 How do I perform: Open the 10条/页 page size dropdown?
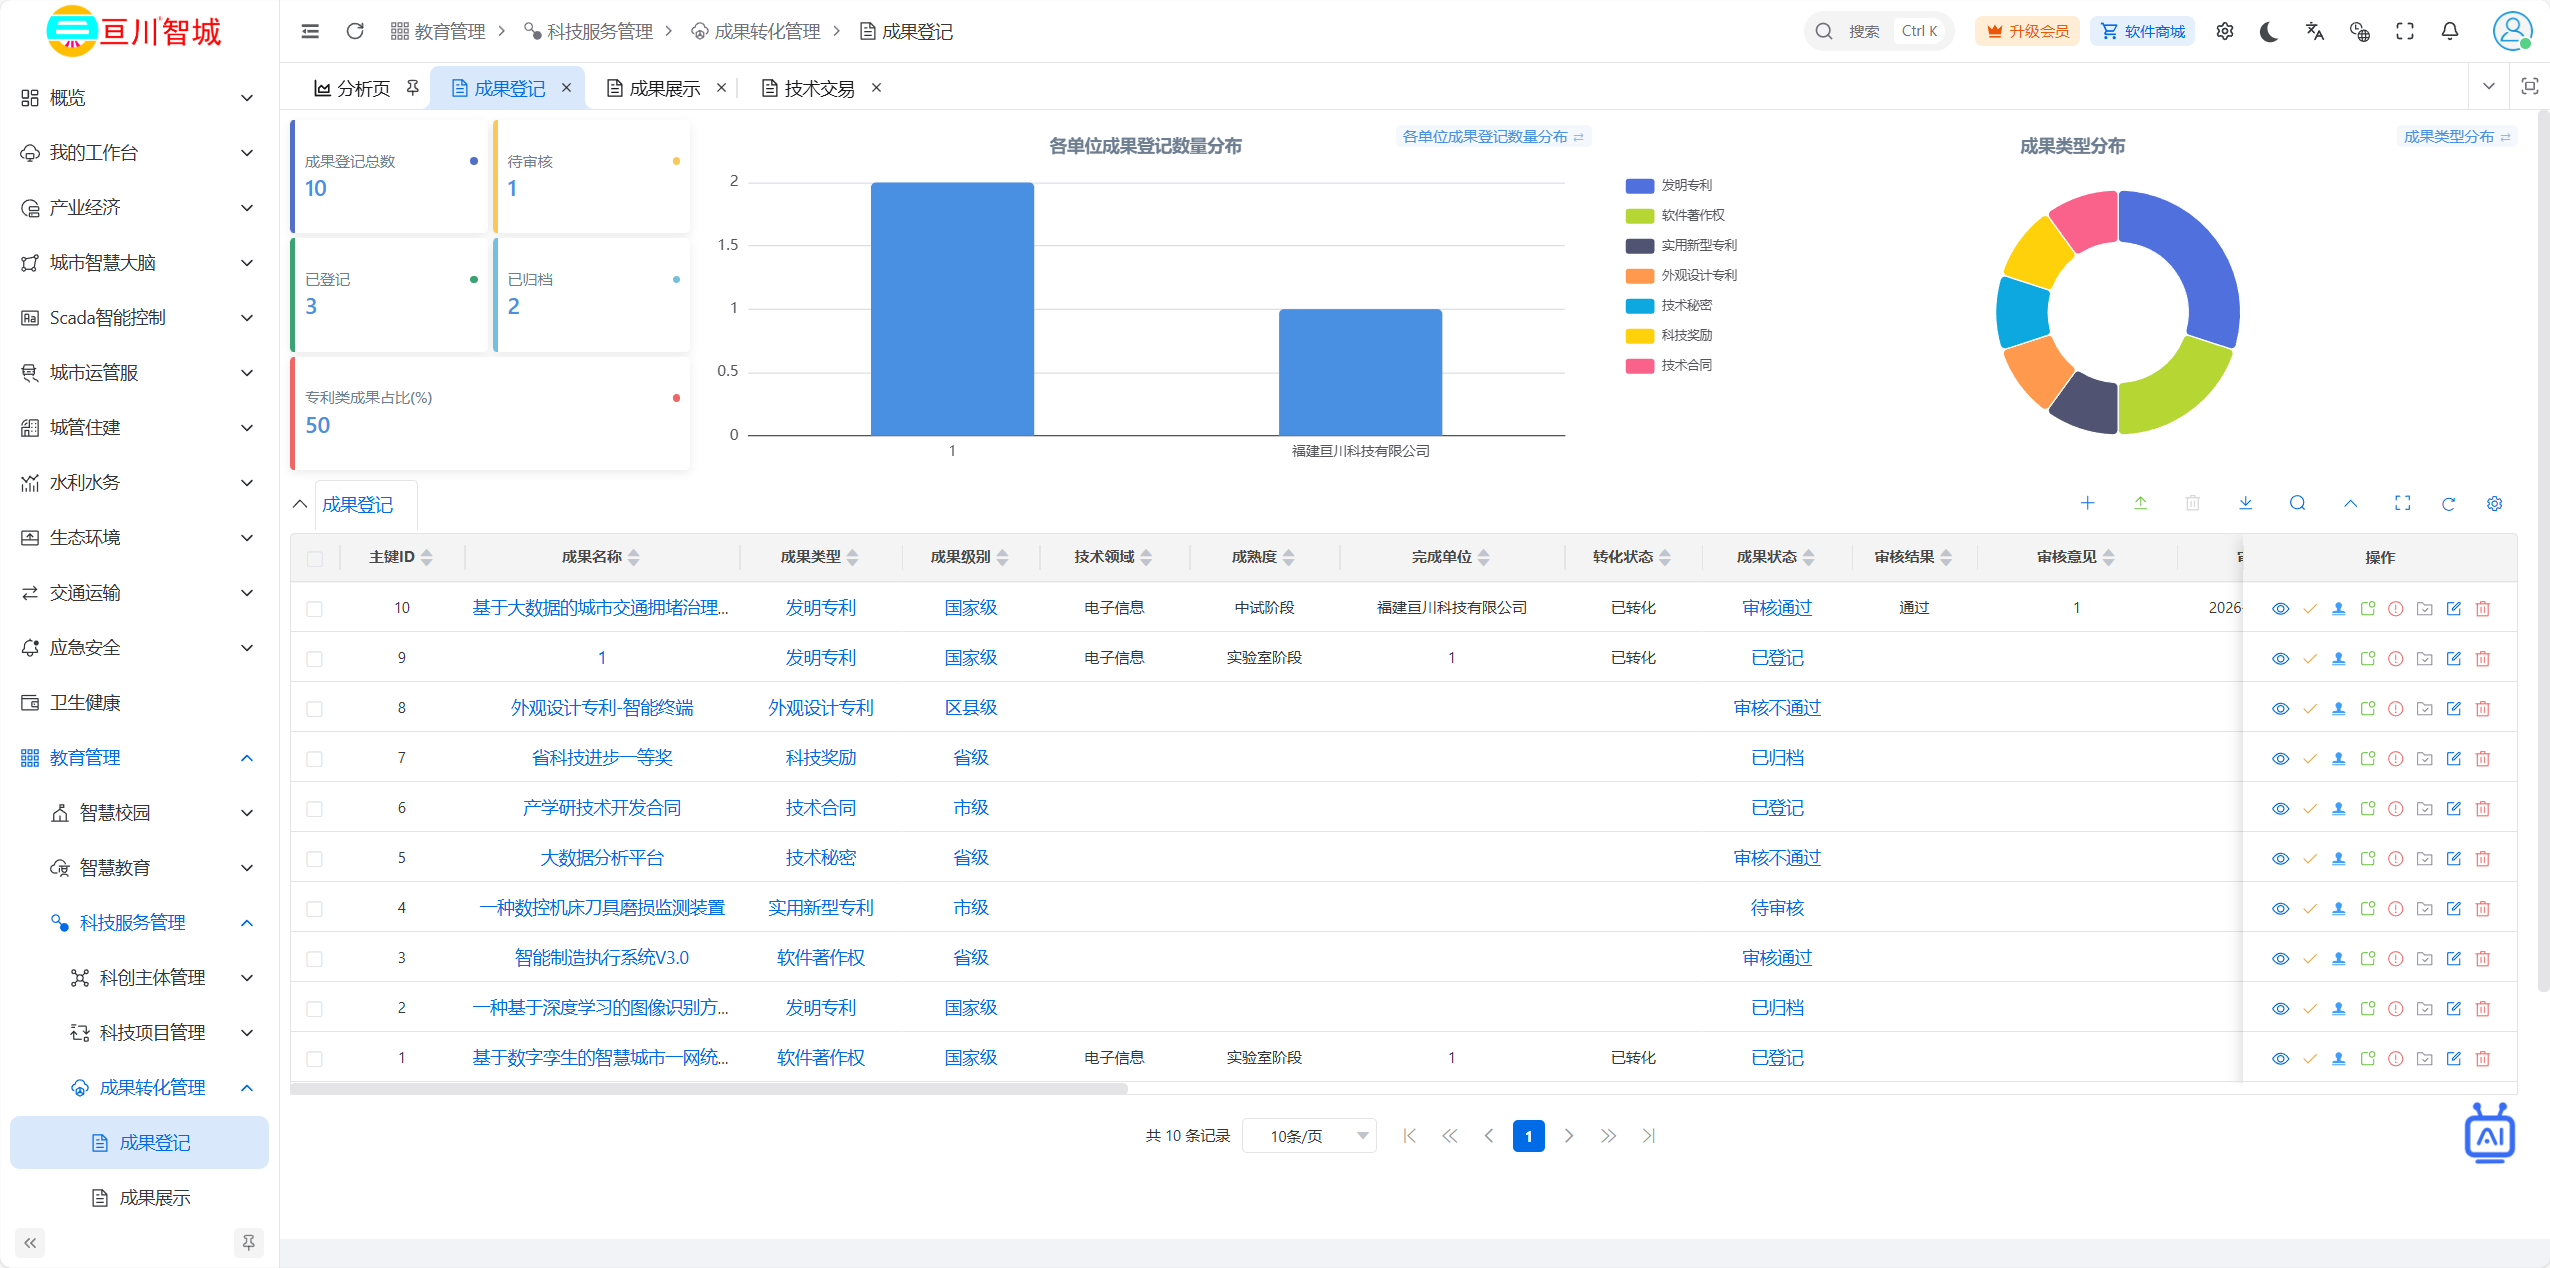pos(1309,1136)
